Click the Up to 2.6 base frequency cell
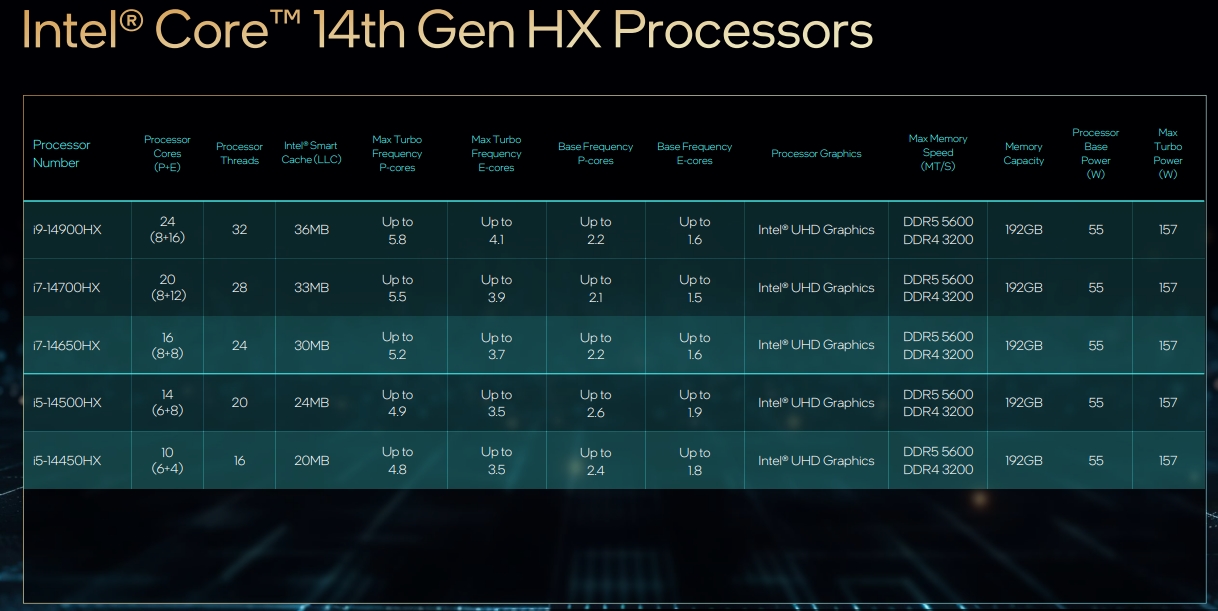 click(595, 403)
